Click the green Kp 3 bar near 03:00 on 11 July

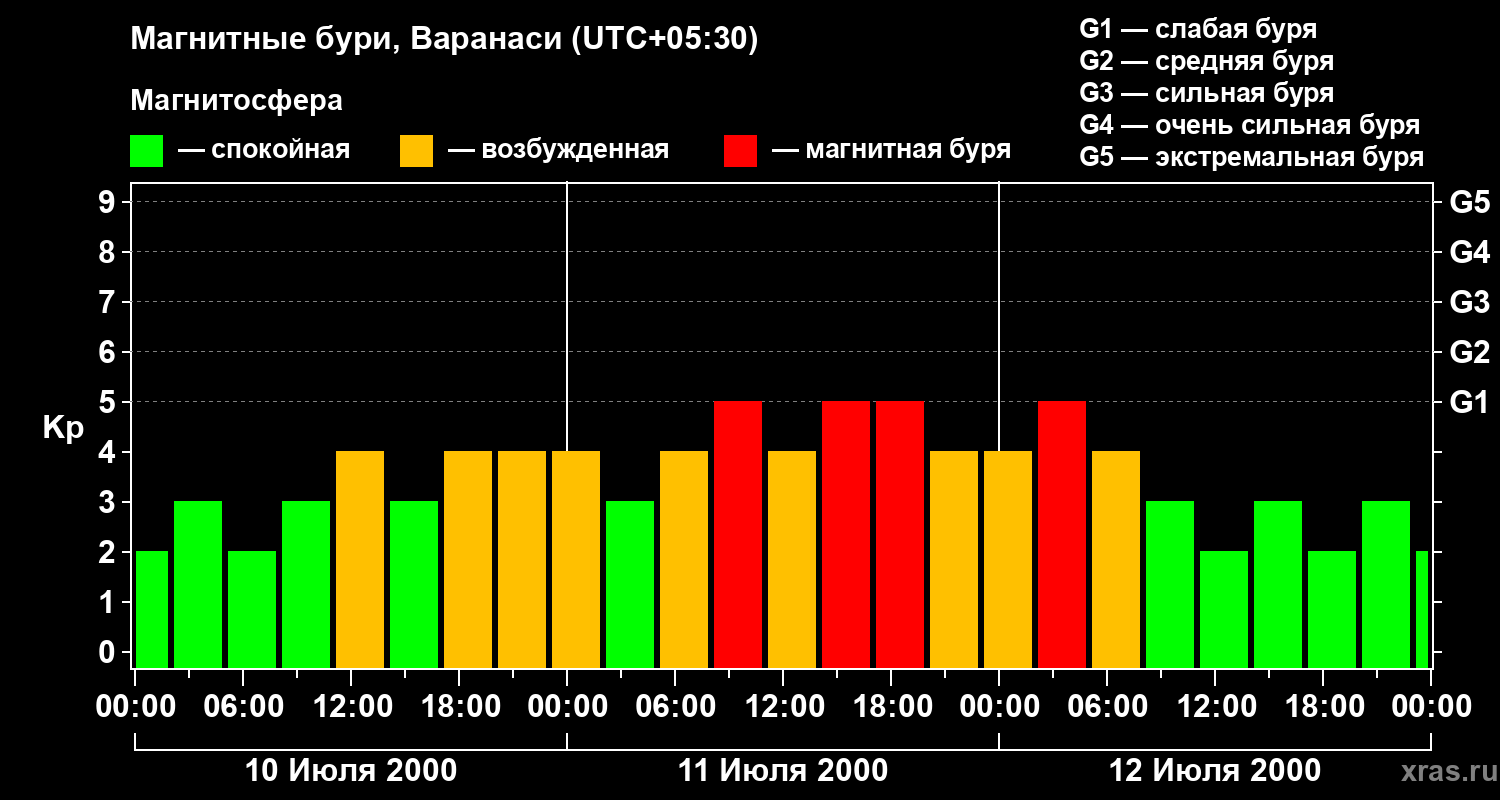coord(630,584)
